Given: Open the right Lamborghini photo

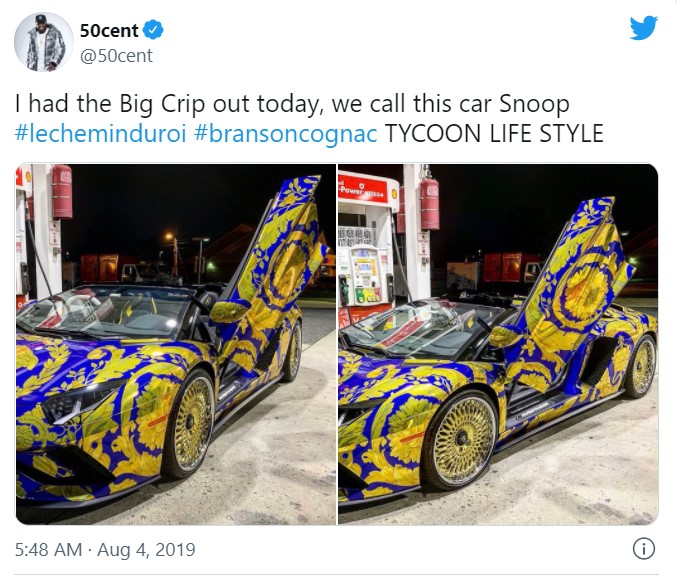Looking at the screenshot, I should (498, 344).
